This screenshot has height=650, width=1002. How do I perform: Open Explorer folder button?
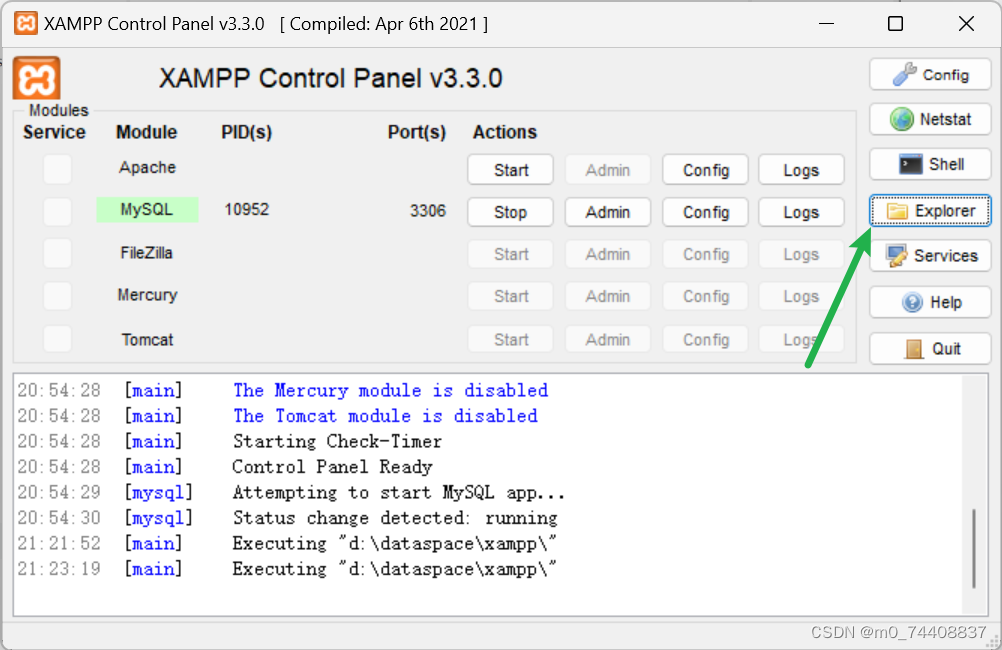pyautogui.click(x=930, y=211)
